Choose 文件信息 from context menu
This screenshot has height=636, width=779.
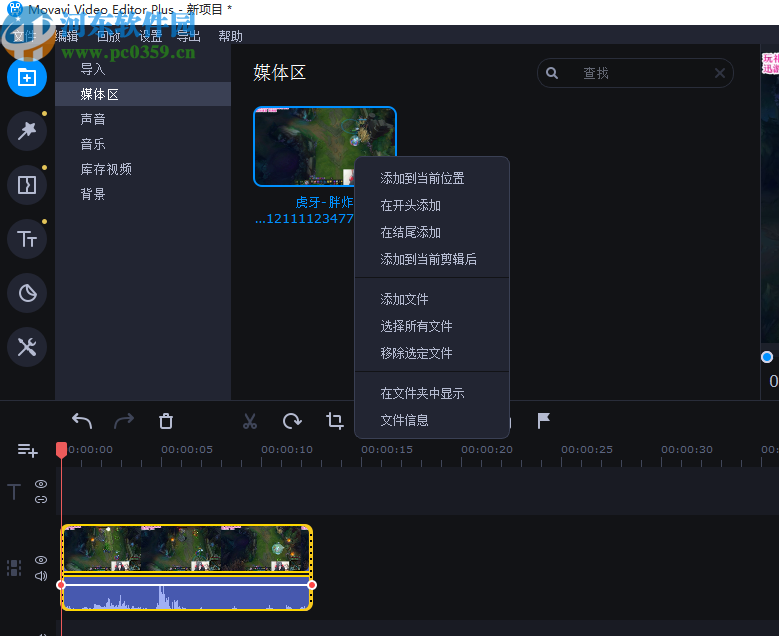tap(432, 420)
